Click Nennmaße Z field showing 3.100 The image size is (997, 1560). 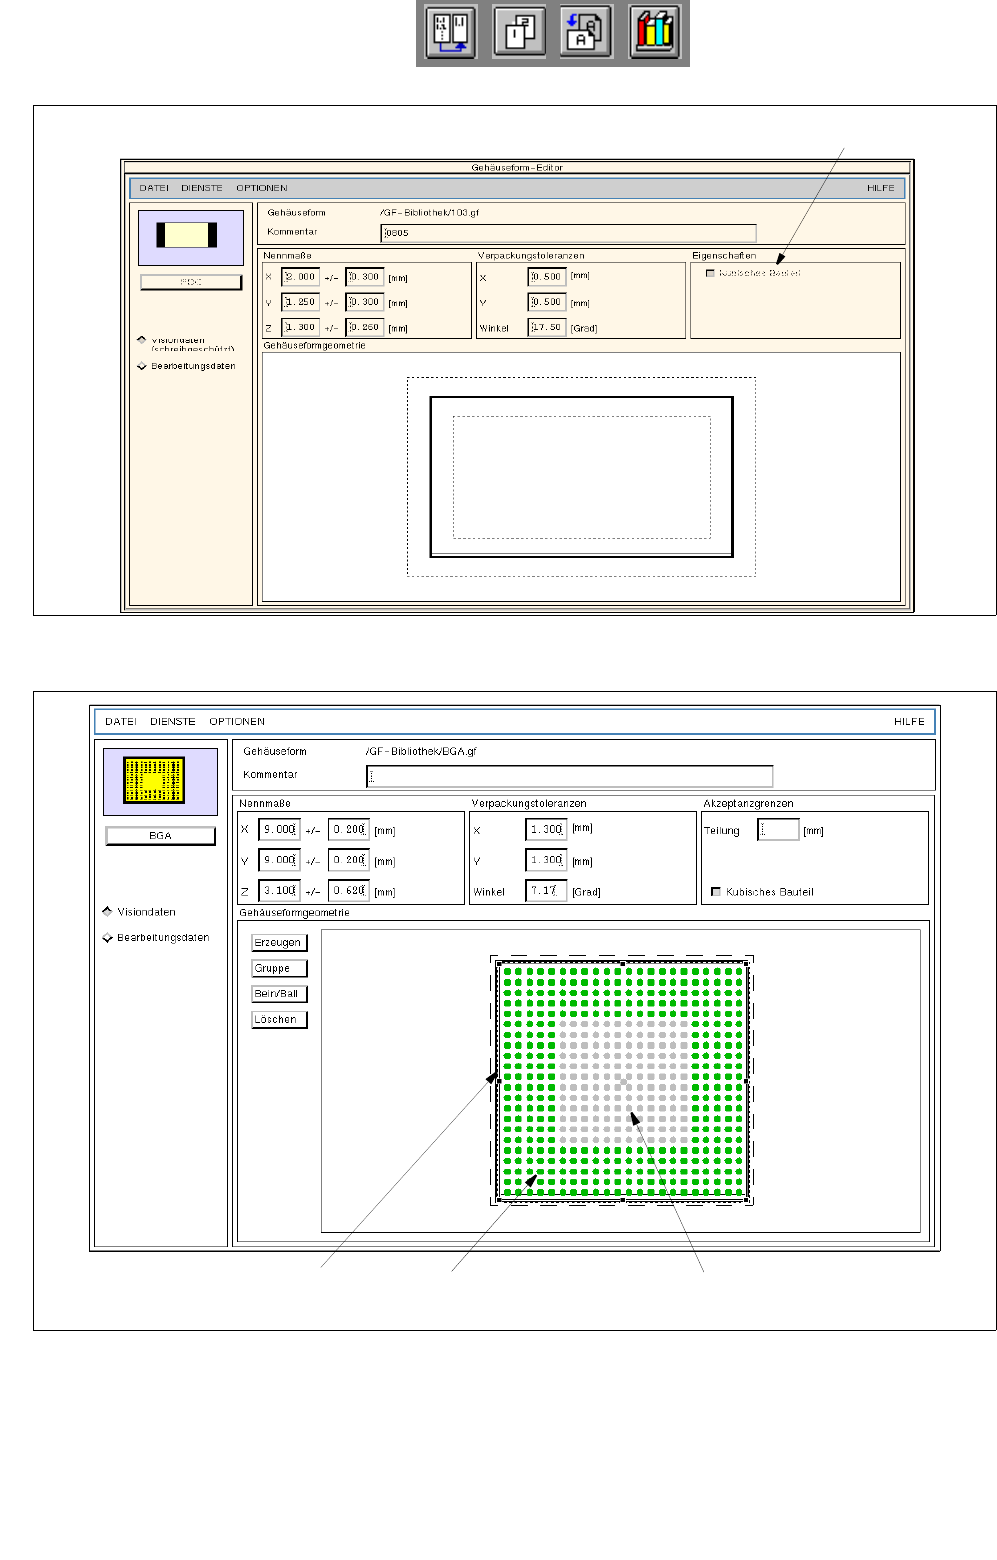[279, 891]
